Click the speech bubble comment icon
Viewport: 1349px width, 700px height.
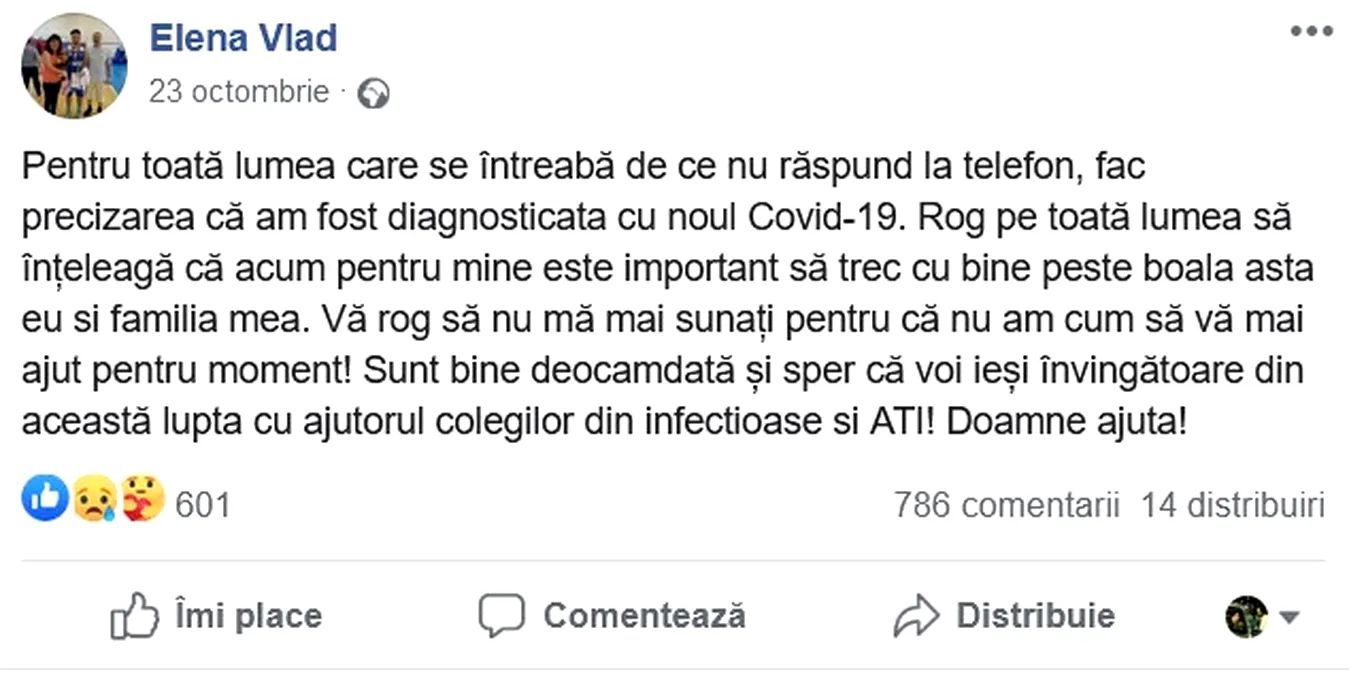tap(501, 616)
